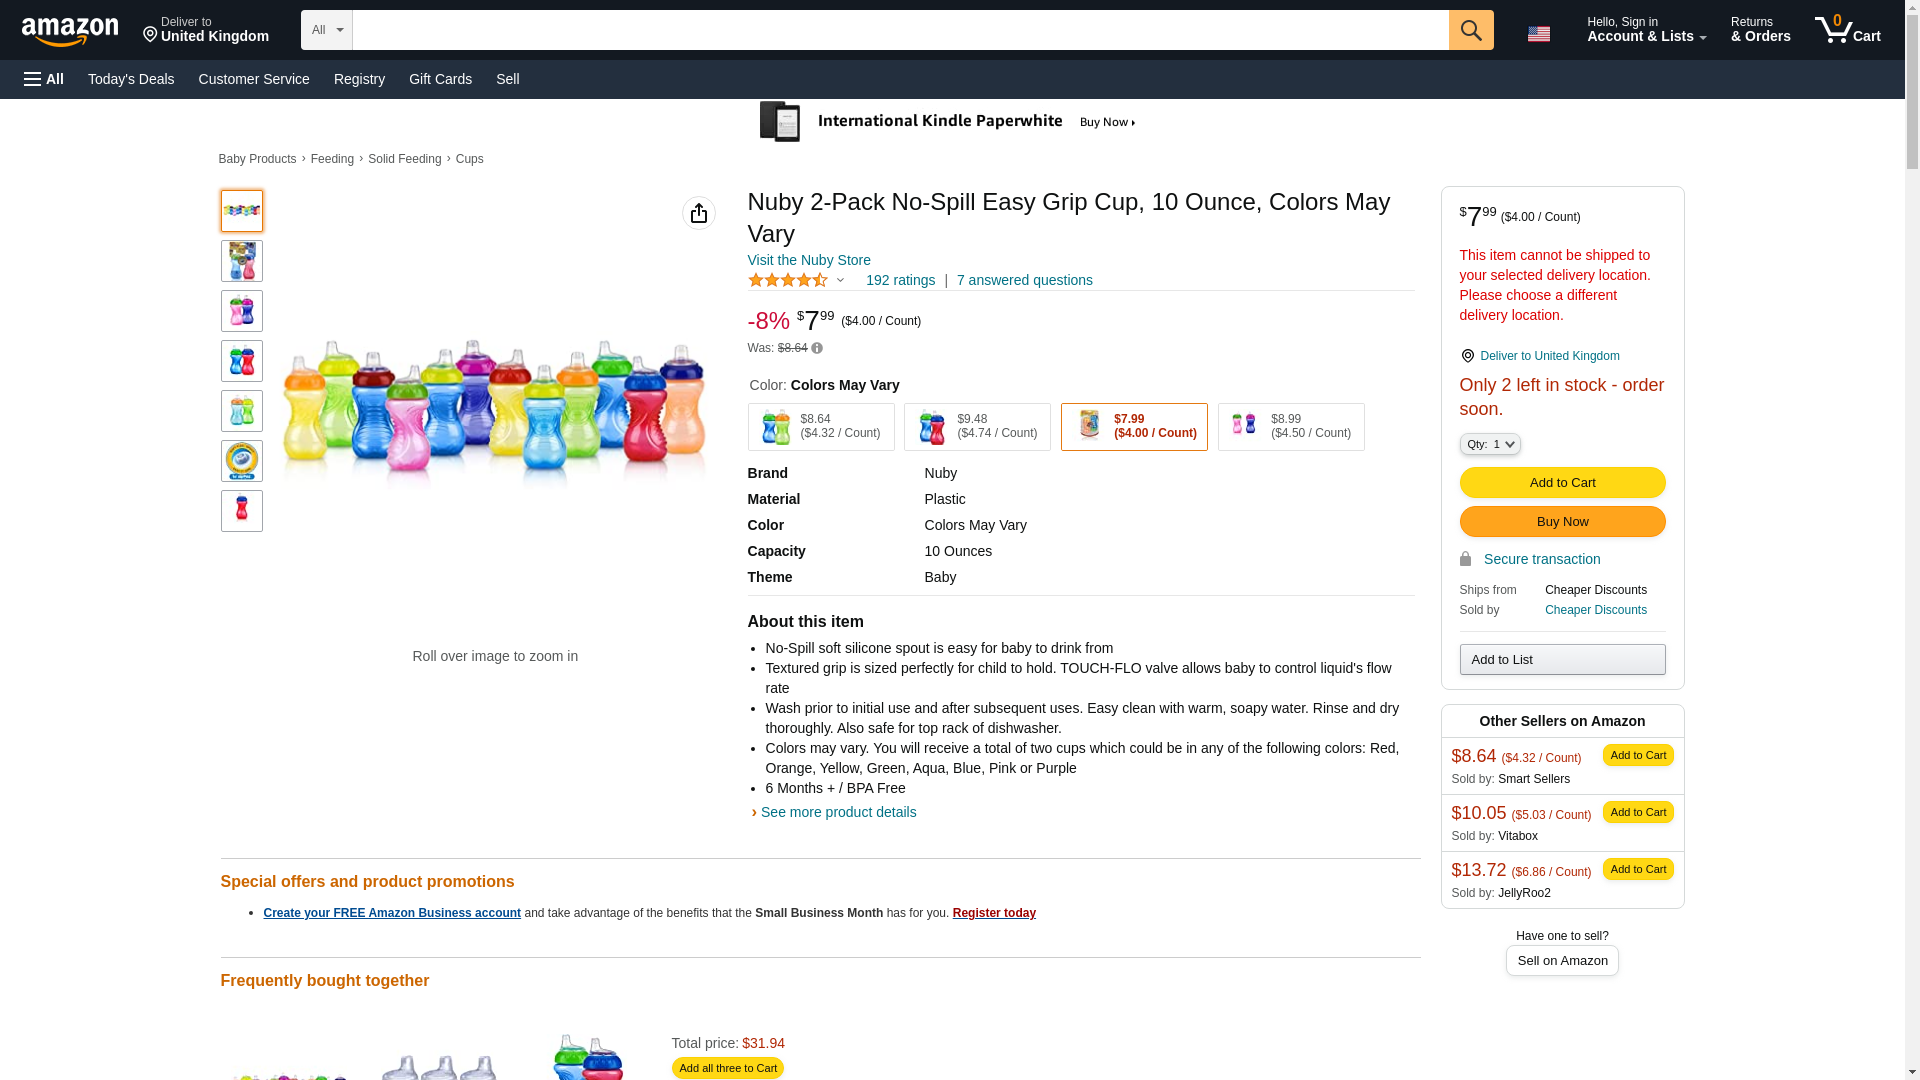Choose the $8.99 color variant
The width and height of the screenshot is (1920, 1080).
(1290, 427)
